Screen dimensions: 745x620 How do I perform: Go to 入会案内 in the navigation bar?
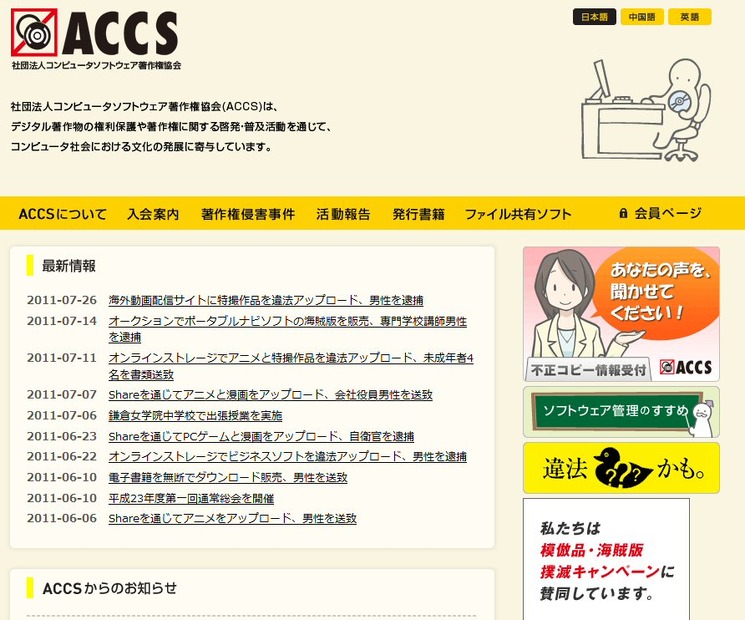[153, 214]
